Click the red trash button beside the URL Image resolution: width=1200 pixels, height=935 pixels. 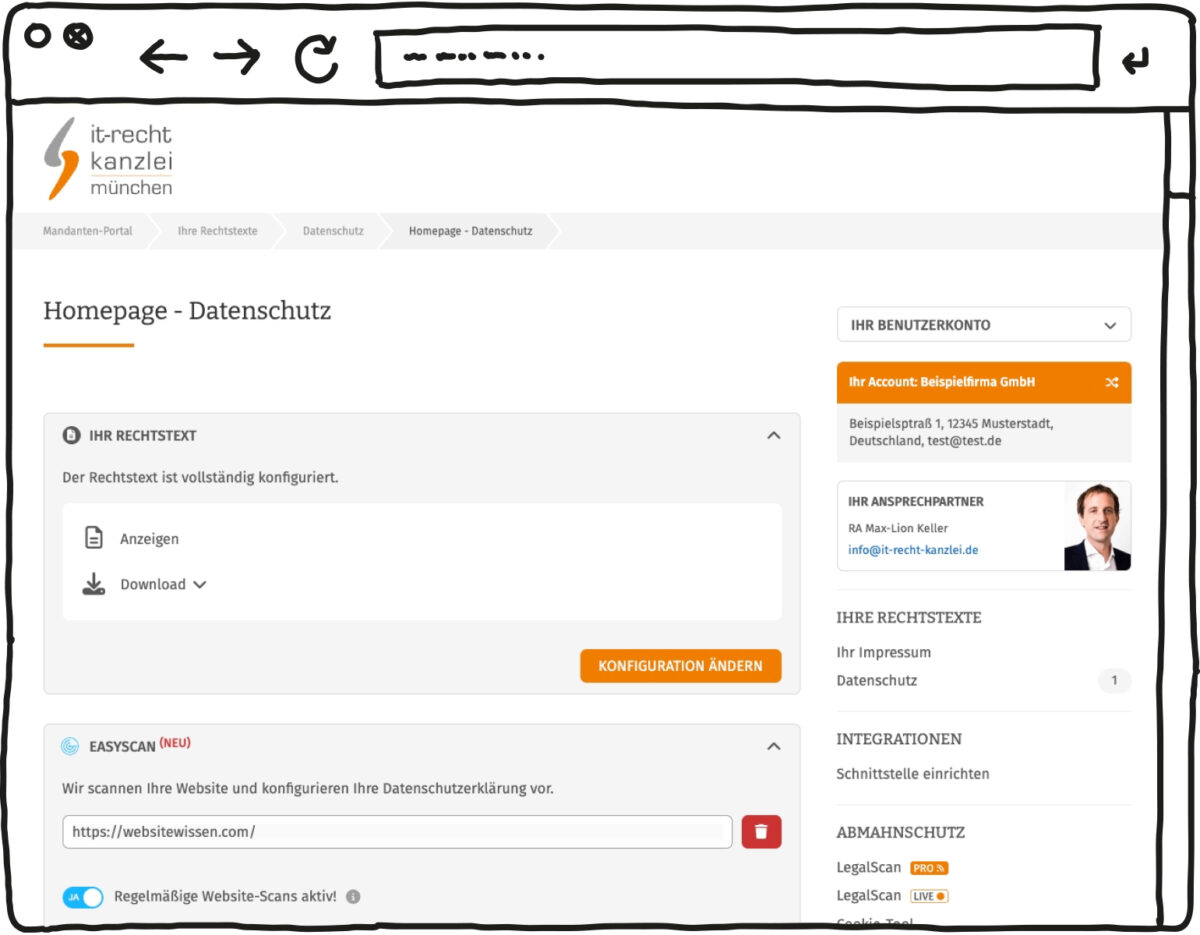tap(761, 832)
